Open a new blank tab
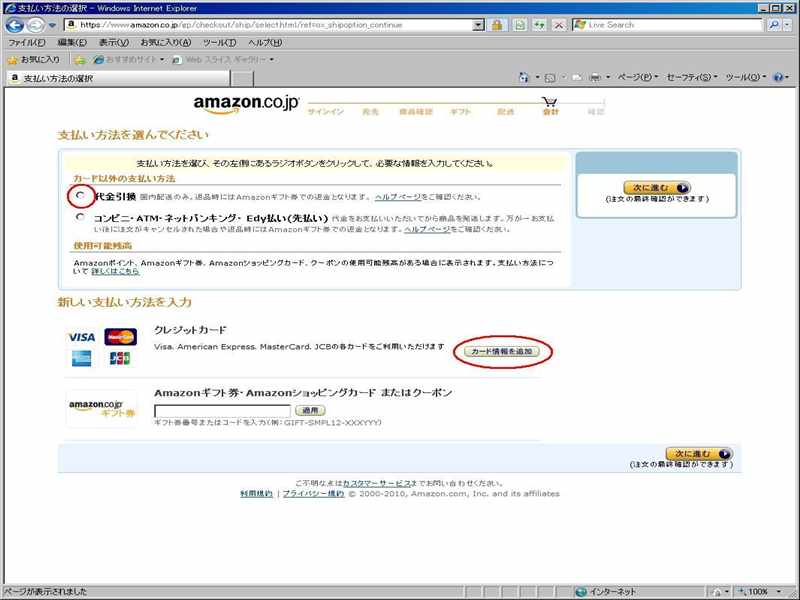800x600 pixels. click(242, 79)
